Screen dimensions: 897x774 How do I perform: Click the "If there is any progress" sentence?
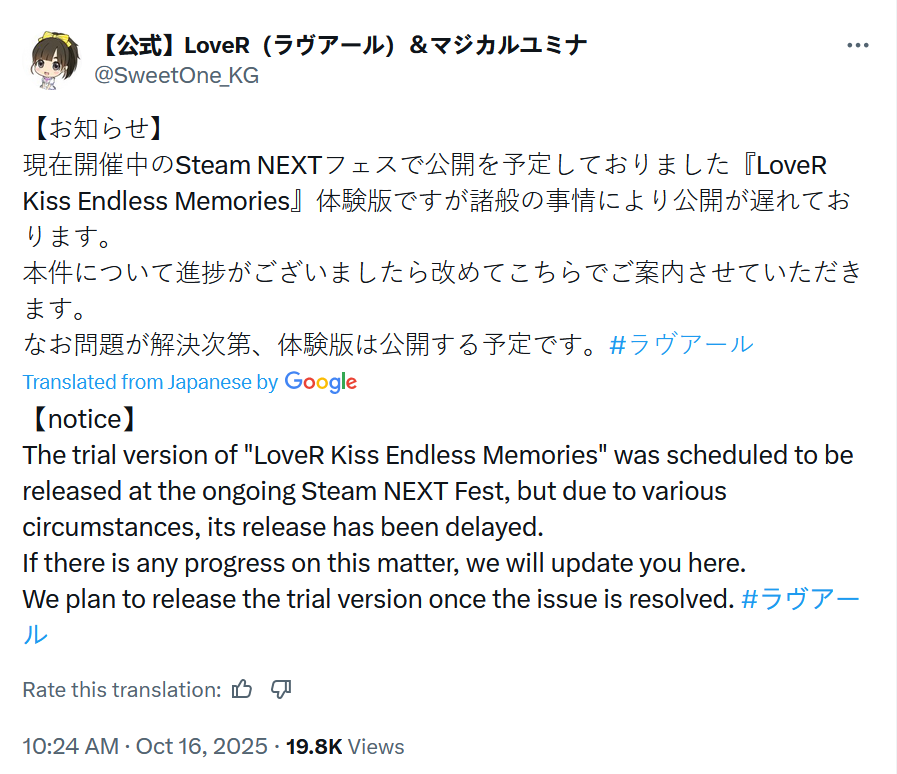pos(384,563)
